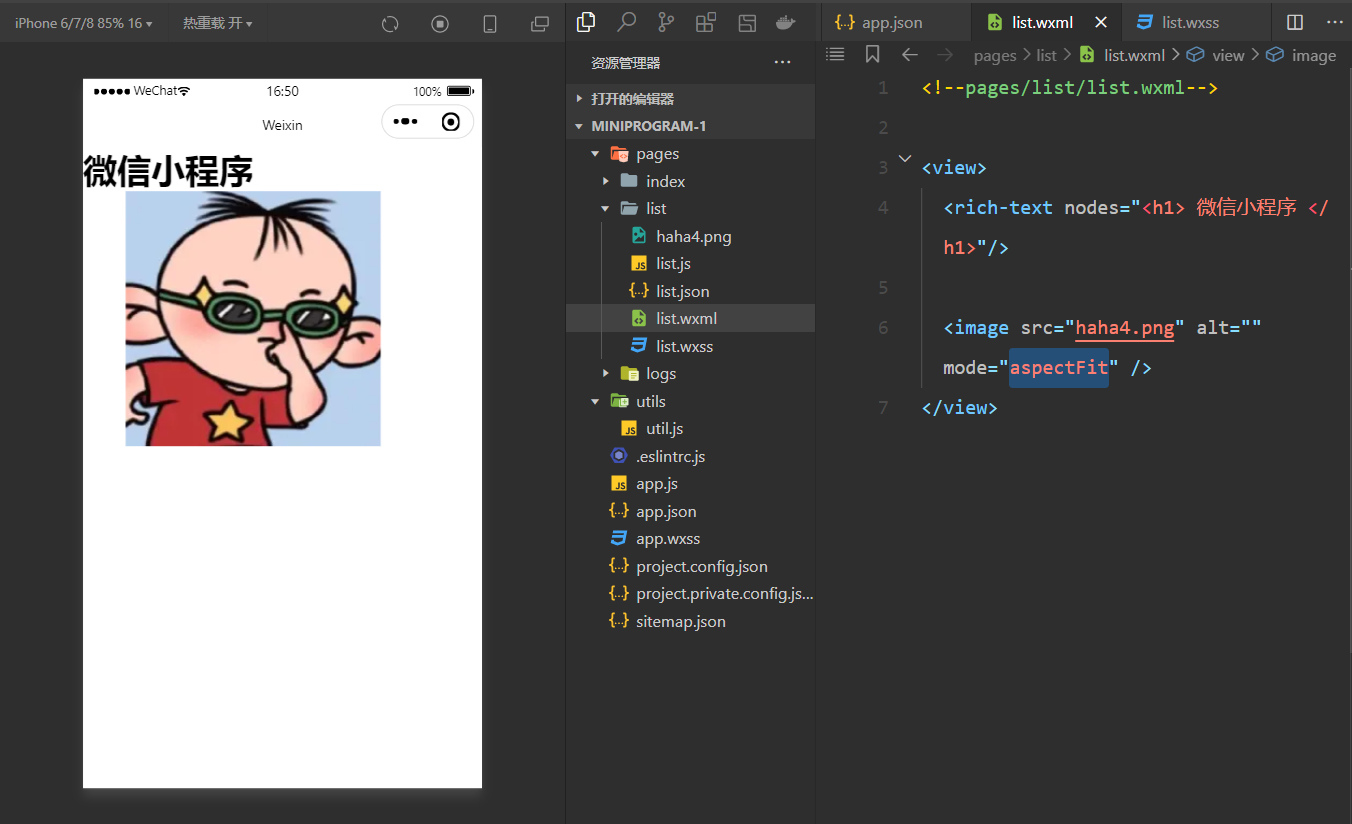This screenshot has width=1352, height=824.
Task: Click the refresh simulator icon
Action: tap(390, 23)
